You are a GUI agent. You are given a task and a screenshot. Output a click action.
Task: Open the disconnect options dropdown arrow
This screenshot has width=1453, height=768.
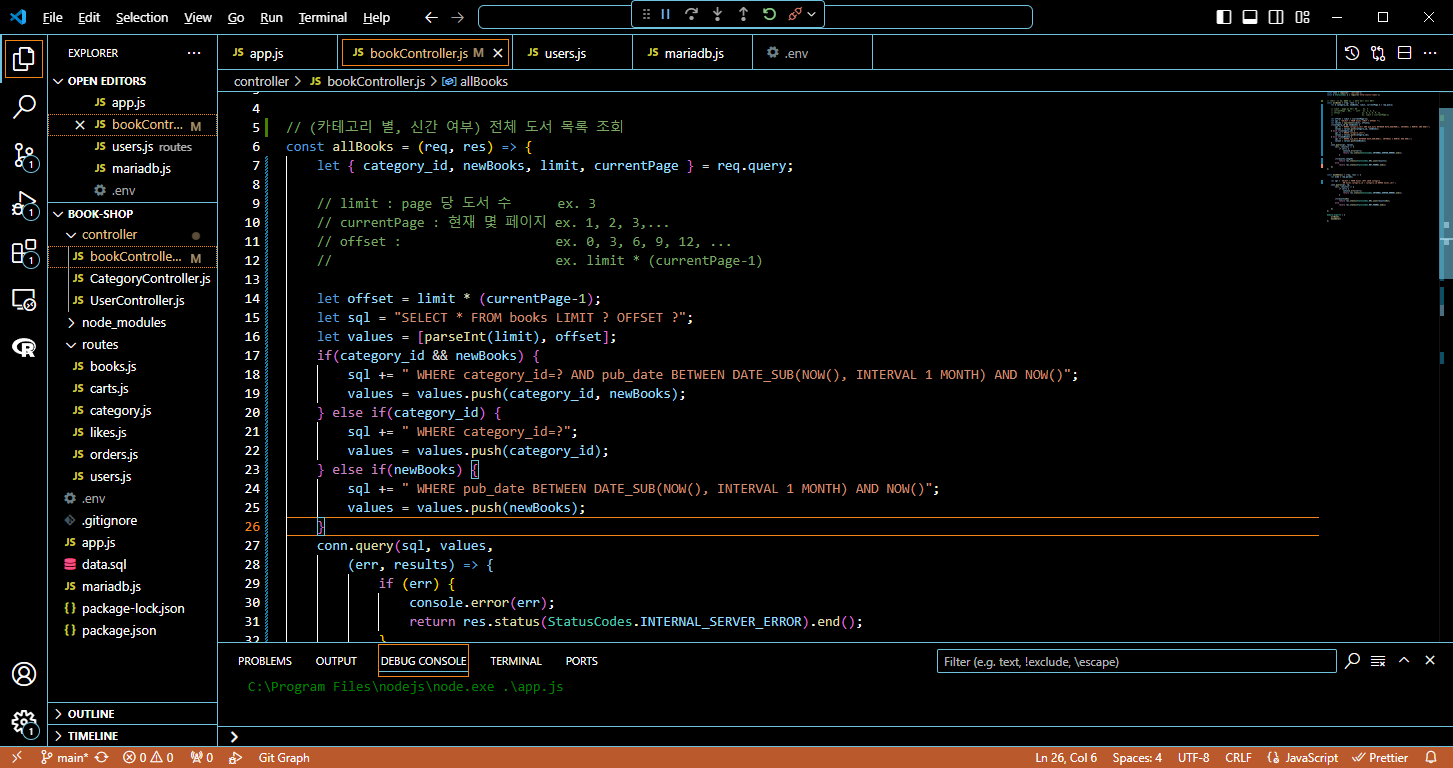coord(812,14)
